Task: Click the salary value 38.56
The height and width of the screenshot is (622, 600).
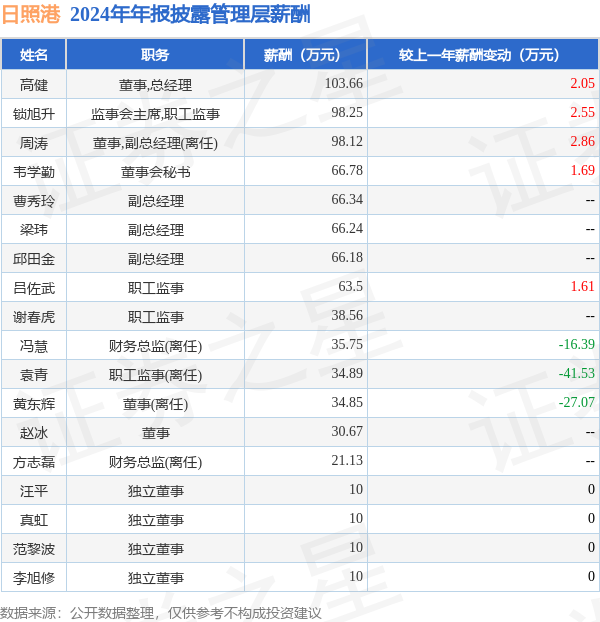Action: pos(347,315)
